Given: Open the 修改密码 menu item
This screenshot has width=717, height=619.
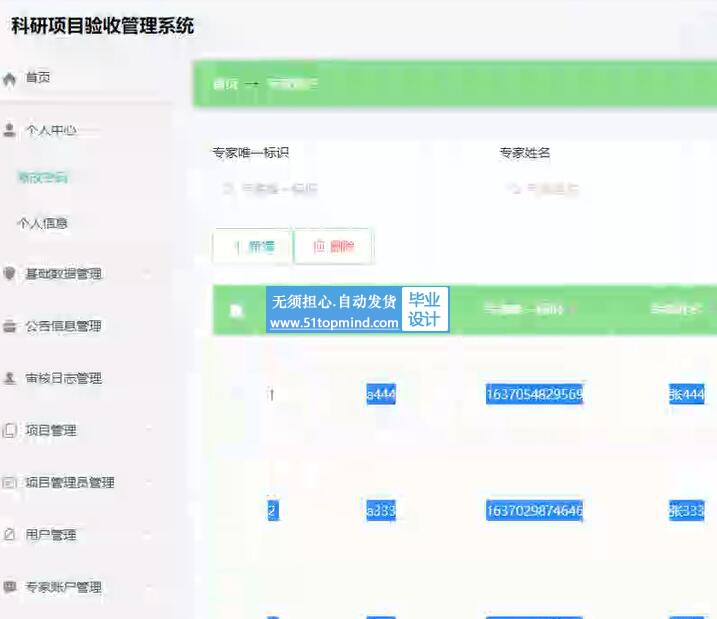Looking at the screenshot, I should (x=43, y=178).
